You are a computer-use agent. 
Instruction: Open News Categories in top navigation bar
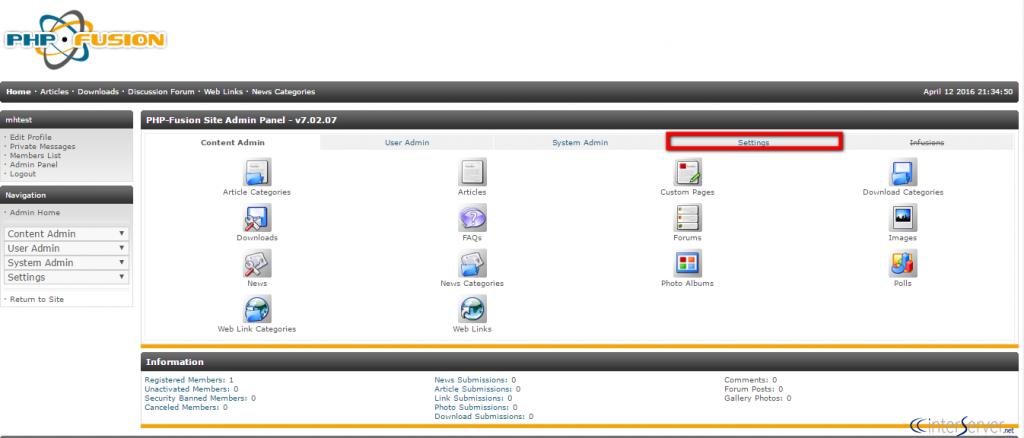283,92
